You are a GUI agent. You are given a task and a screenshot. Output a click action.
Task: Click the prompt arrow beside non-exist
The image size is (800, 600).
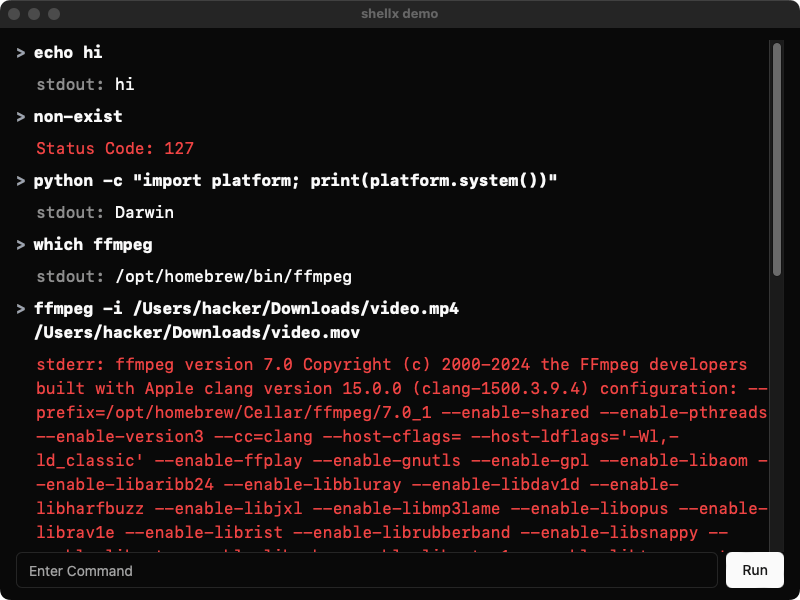(x=21, y=117)
